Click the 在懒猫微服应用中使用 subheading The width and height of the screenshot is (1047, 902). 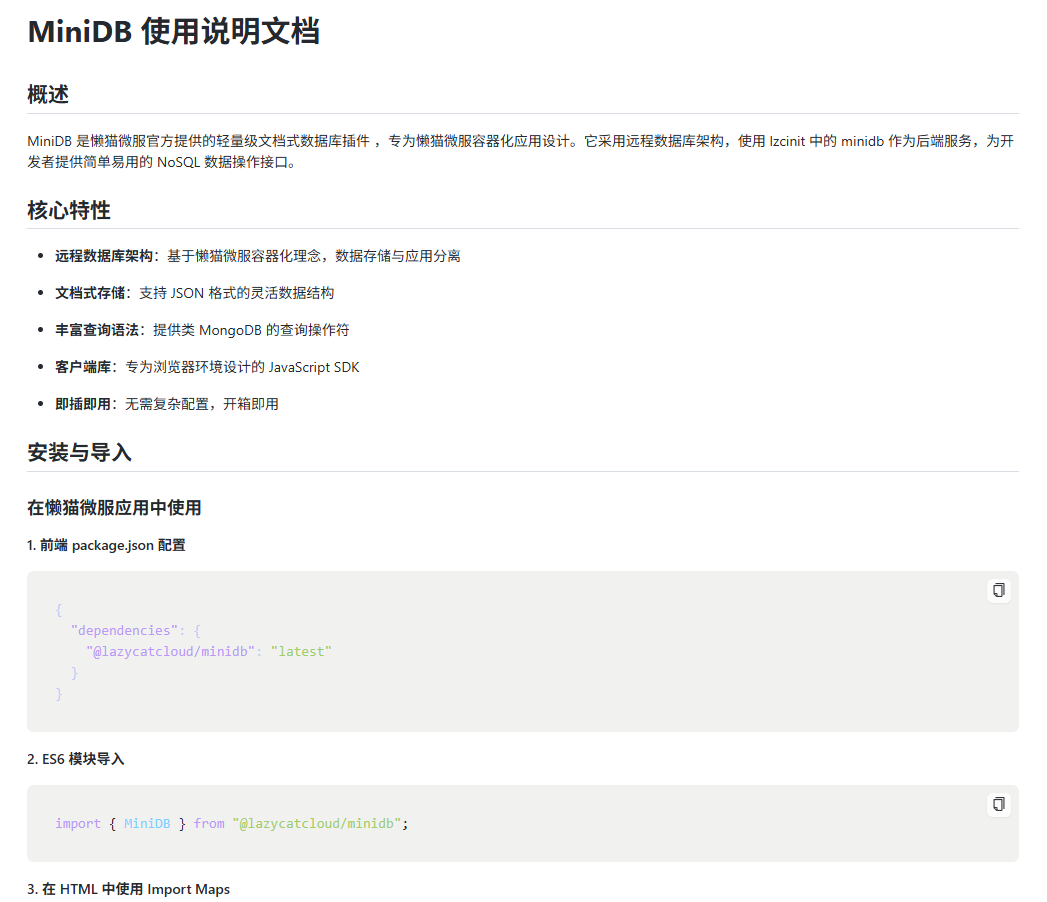114,507
